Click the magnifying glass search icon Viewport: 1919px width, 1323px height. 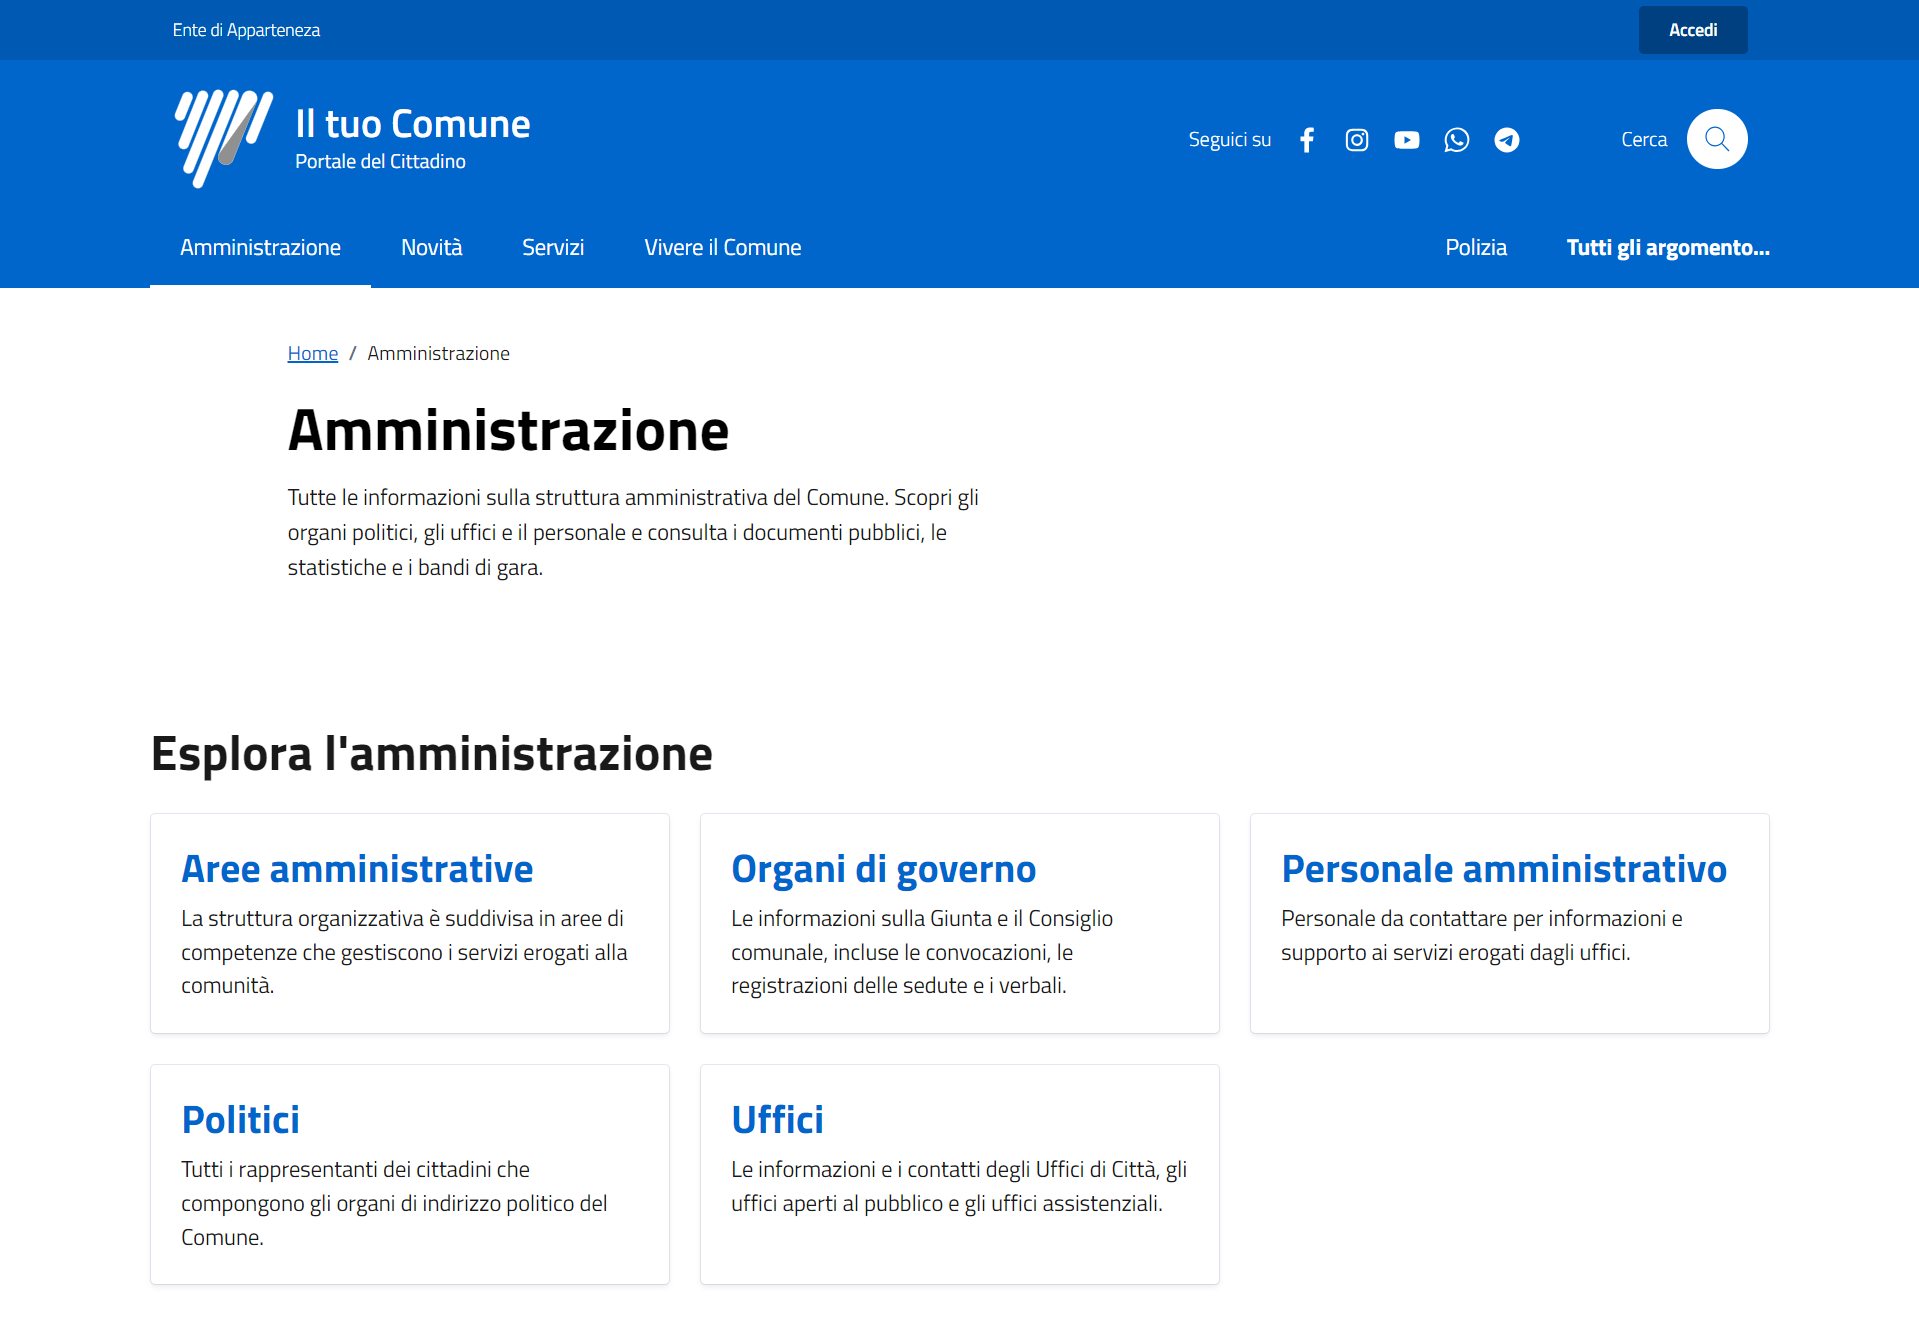(1716, 139)
